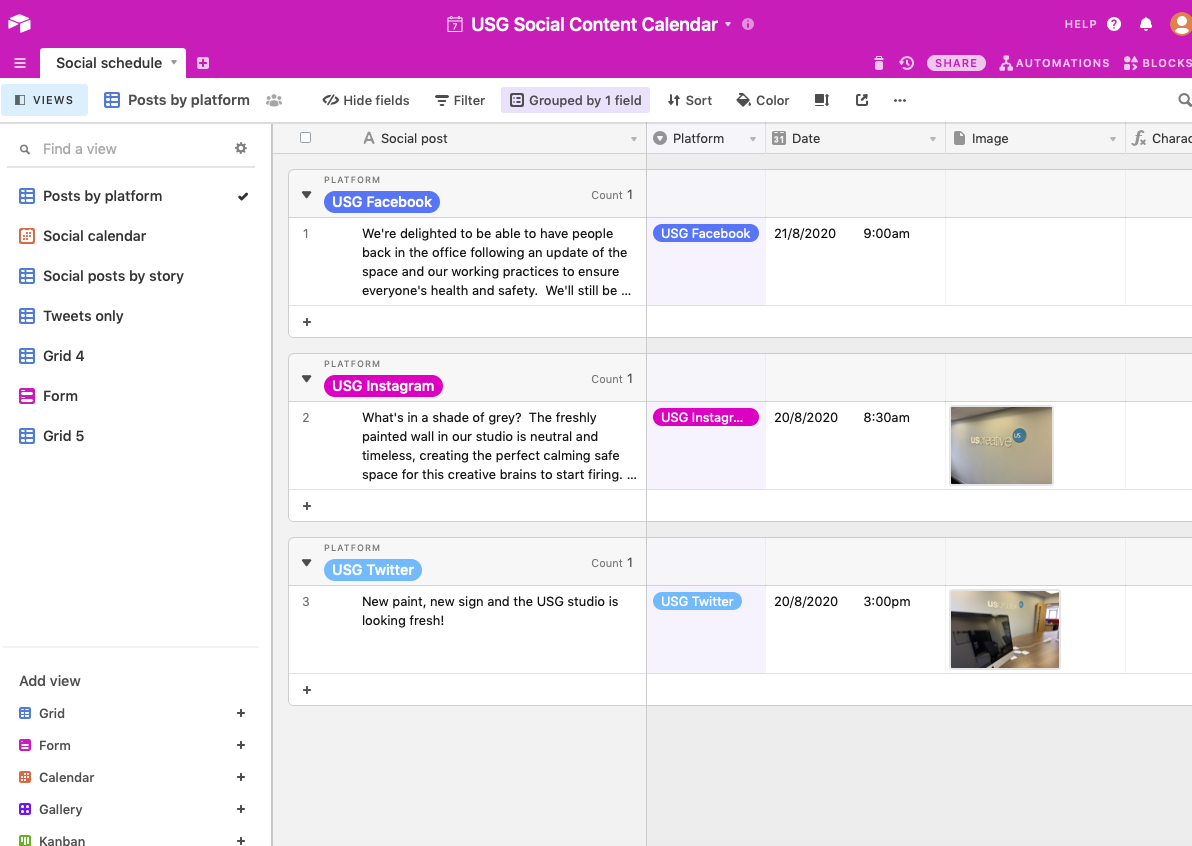The height and width of the screenshot is (846, 1192).
Task: Open Social schedule tab dropdown arrow
Action: click(173, 62)
